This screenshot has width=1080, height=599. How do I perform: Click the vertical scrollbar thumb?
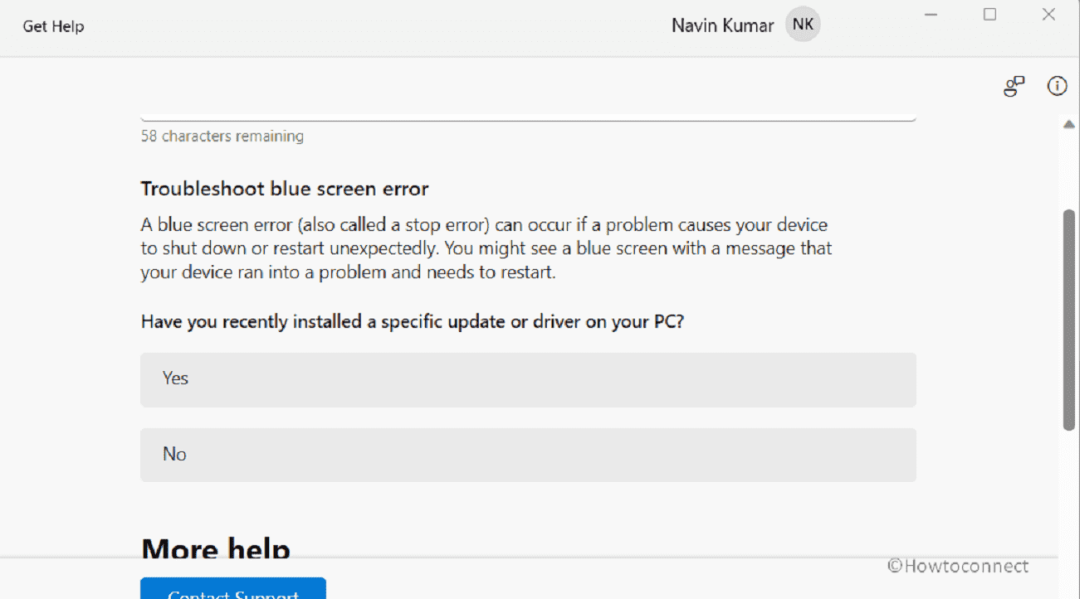(1068, 320)
